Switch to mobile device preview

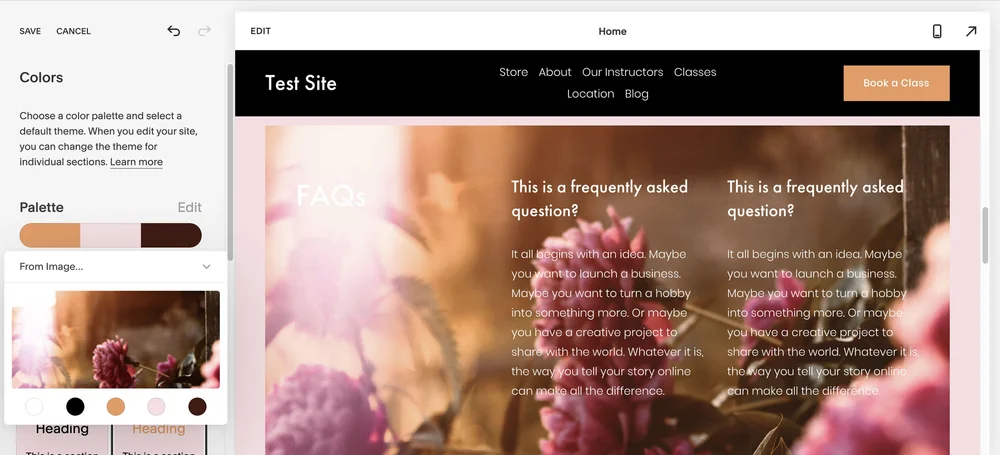(x=937, y=31)
